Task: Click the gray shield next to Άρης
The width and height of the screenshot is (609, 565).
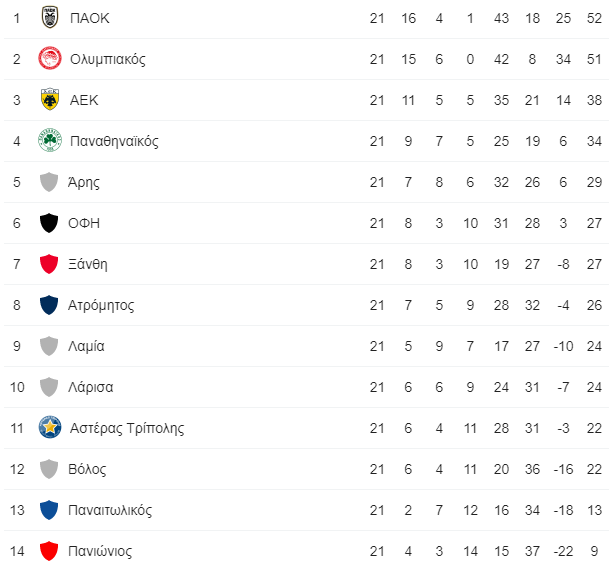Action: pos(49,182)
